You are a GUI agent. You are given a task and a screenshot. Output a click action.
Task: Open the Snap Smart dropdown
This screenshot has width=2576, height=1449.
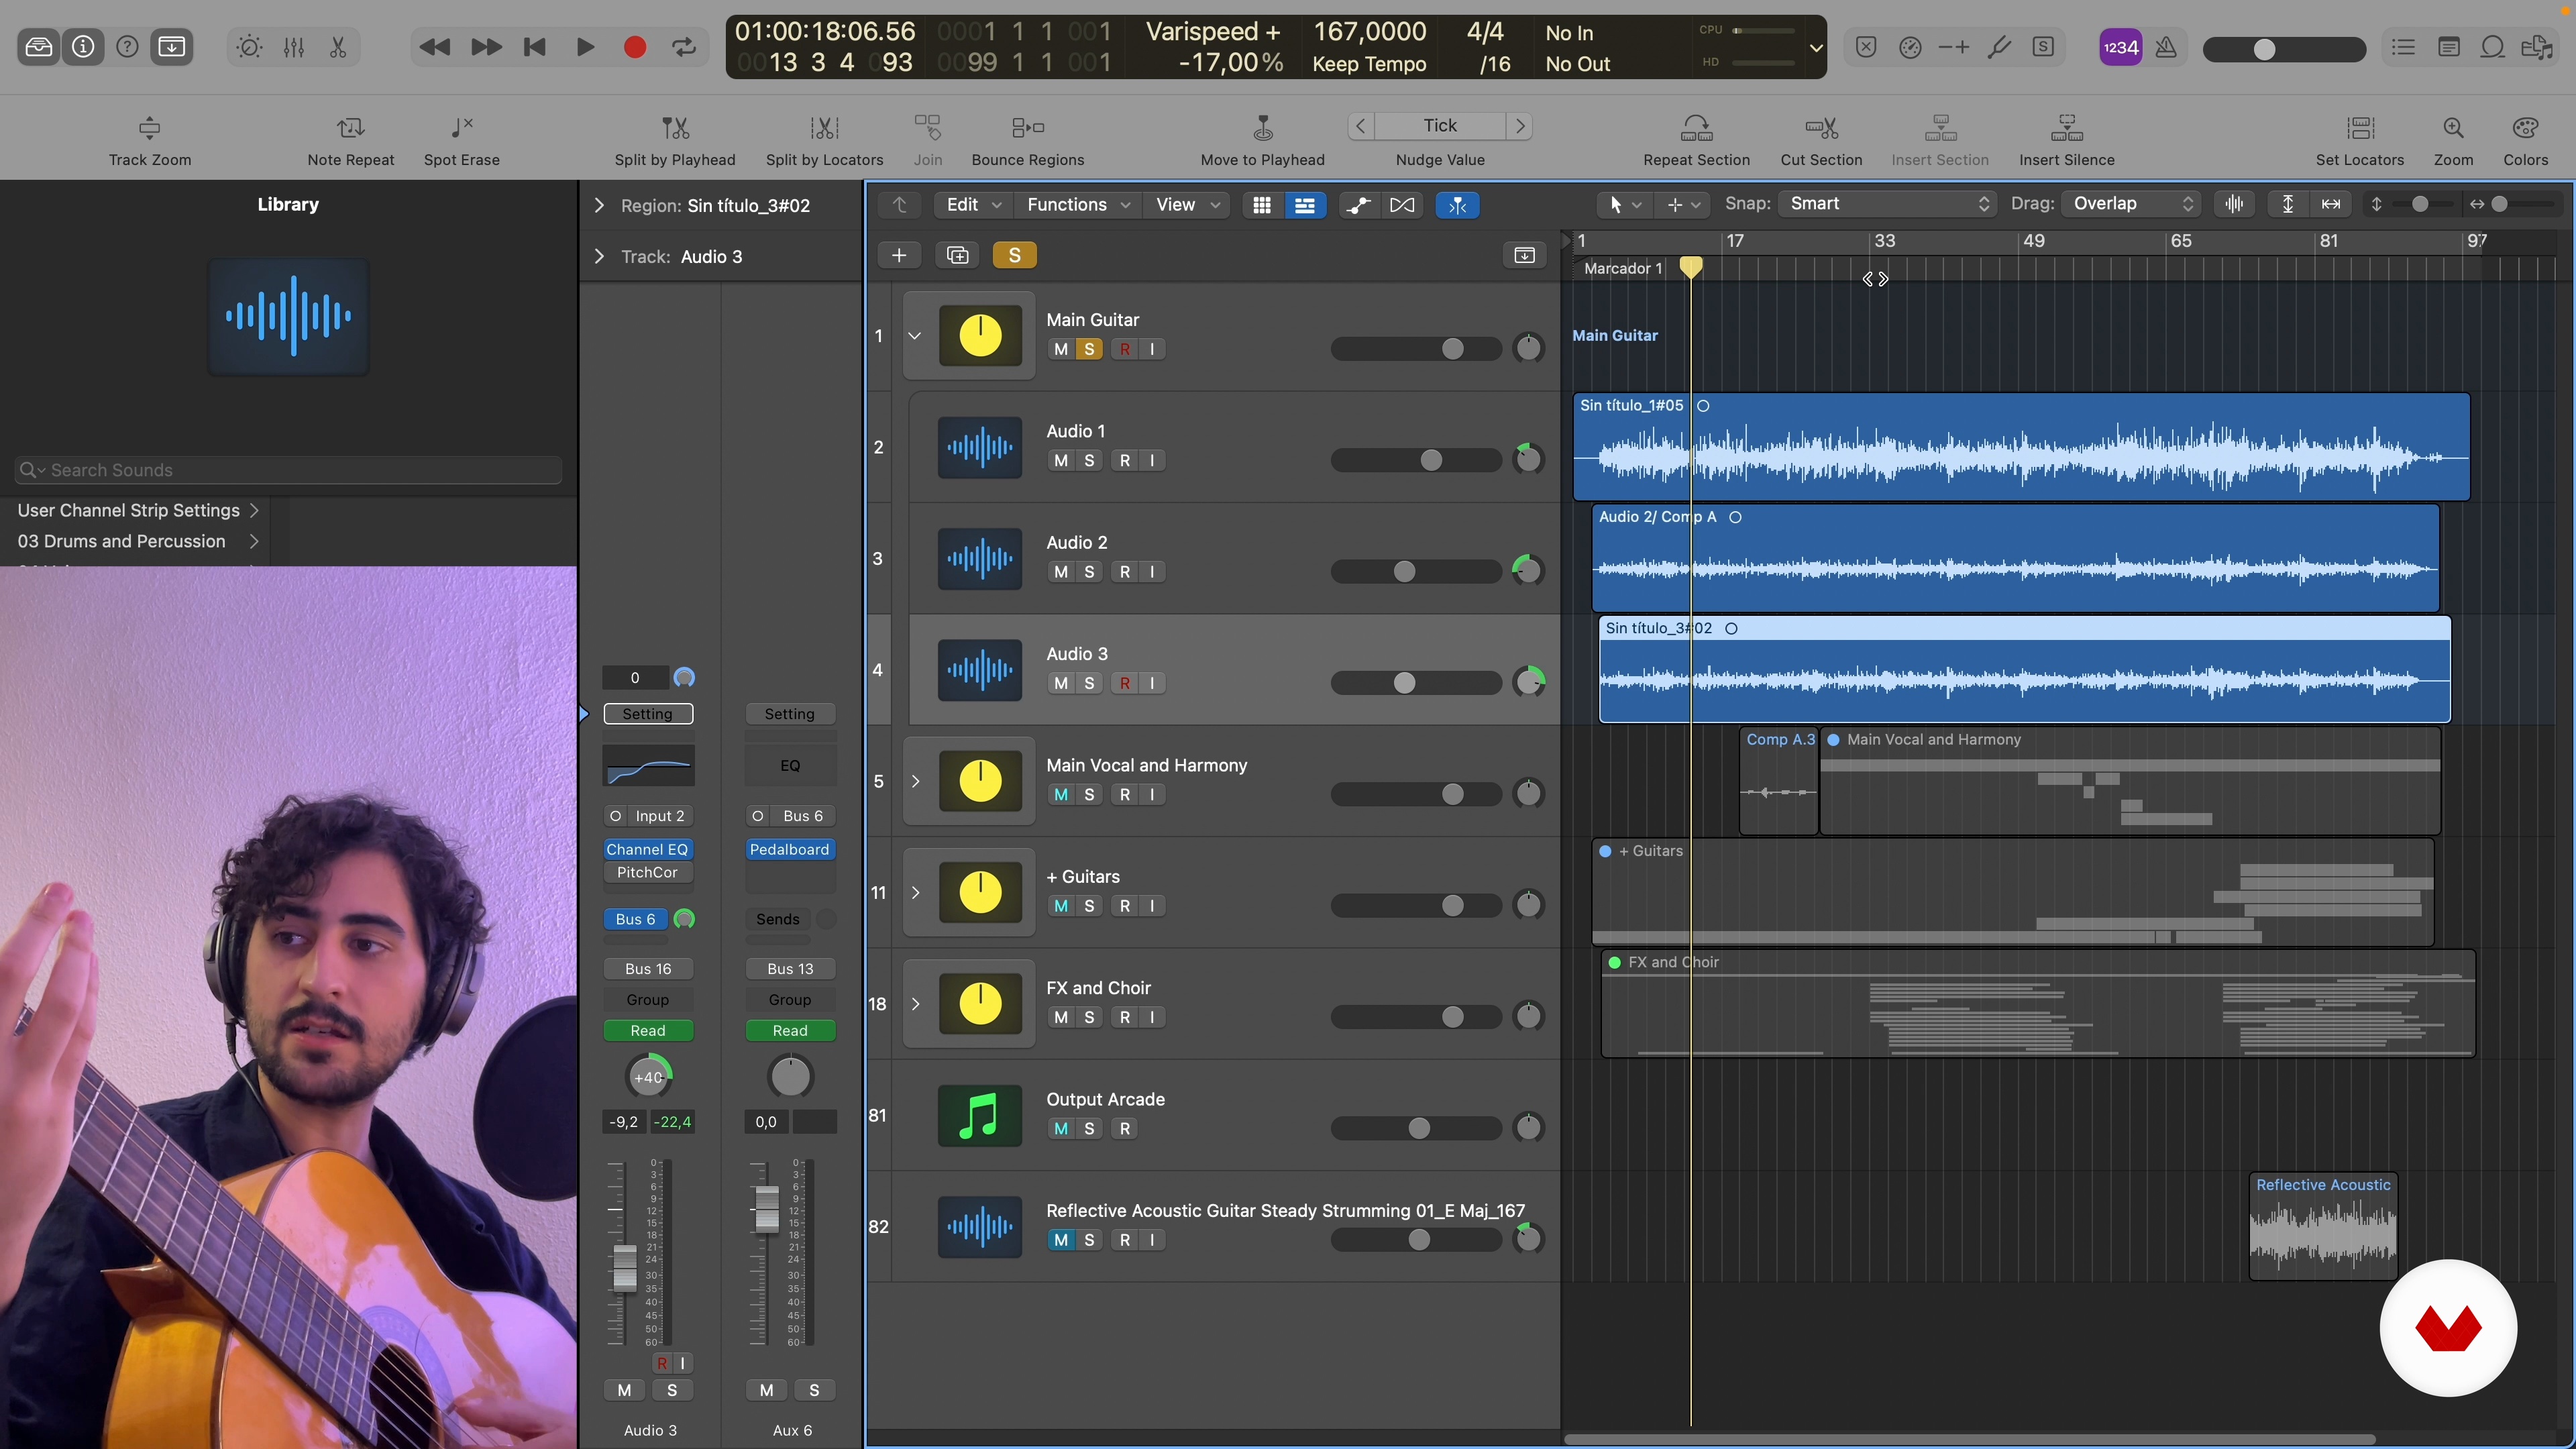click(x=1887, y=204)
